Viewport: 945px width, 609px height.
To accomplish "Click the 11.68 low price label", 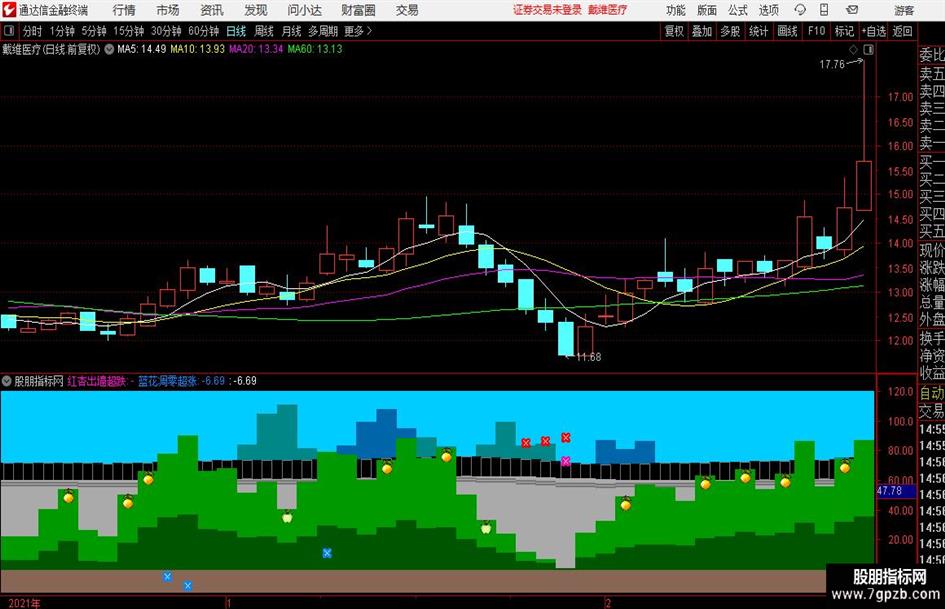I will click(589, 357).
